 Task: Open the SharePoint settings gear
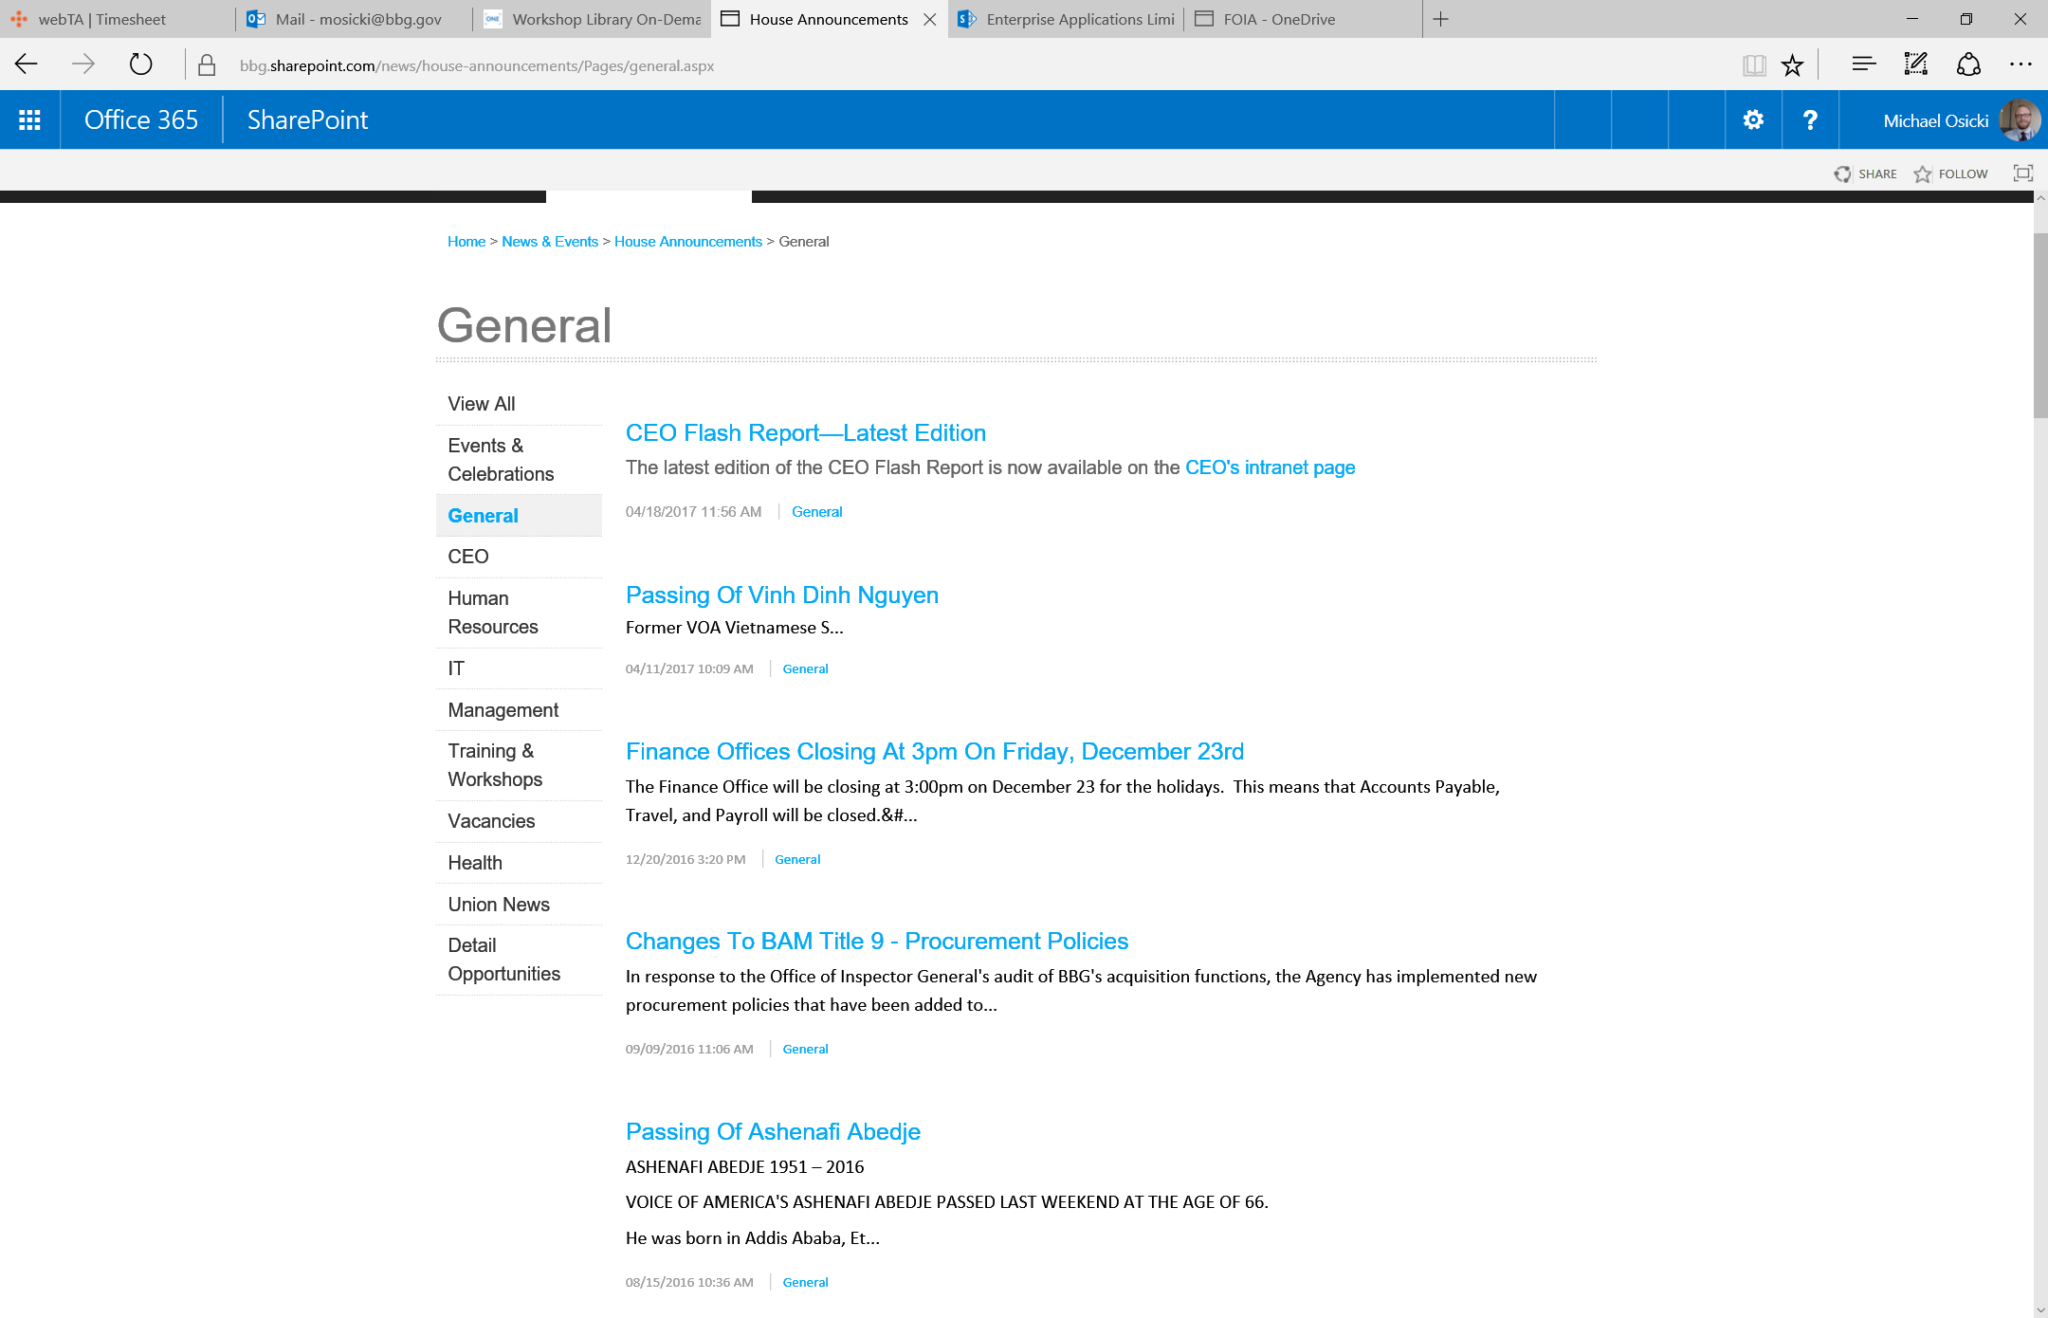pos(1753,120)
